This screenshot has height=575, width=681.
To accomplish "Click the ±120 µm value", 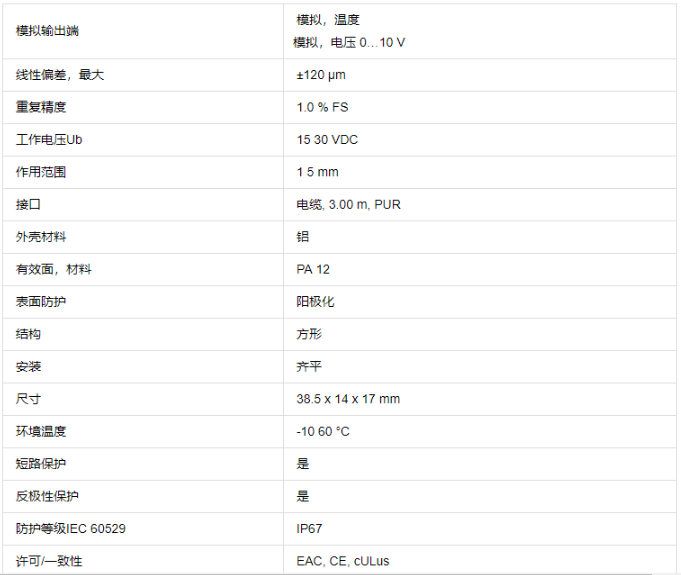I will pyautogui.click(x=321, y=75).
